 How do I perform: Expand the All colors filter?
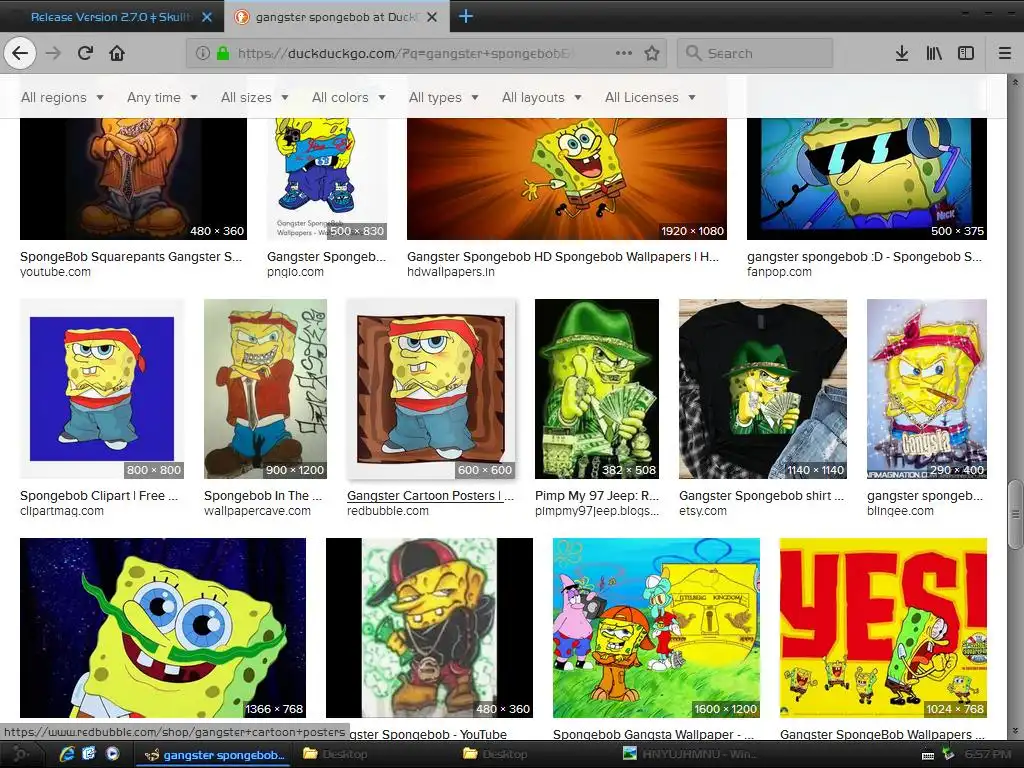(349, 97)
